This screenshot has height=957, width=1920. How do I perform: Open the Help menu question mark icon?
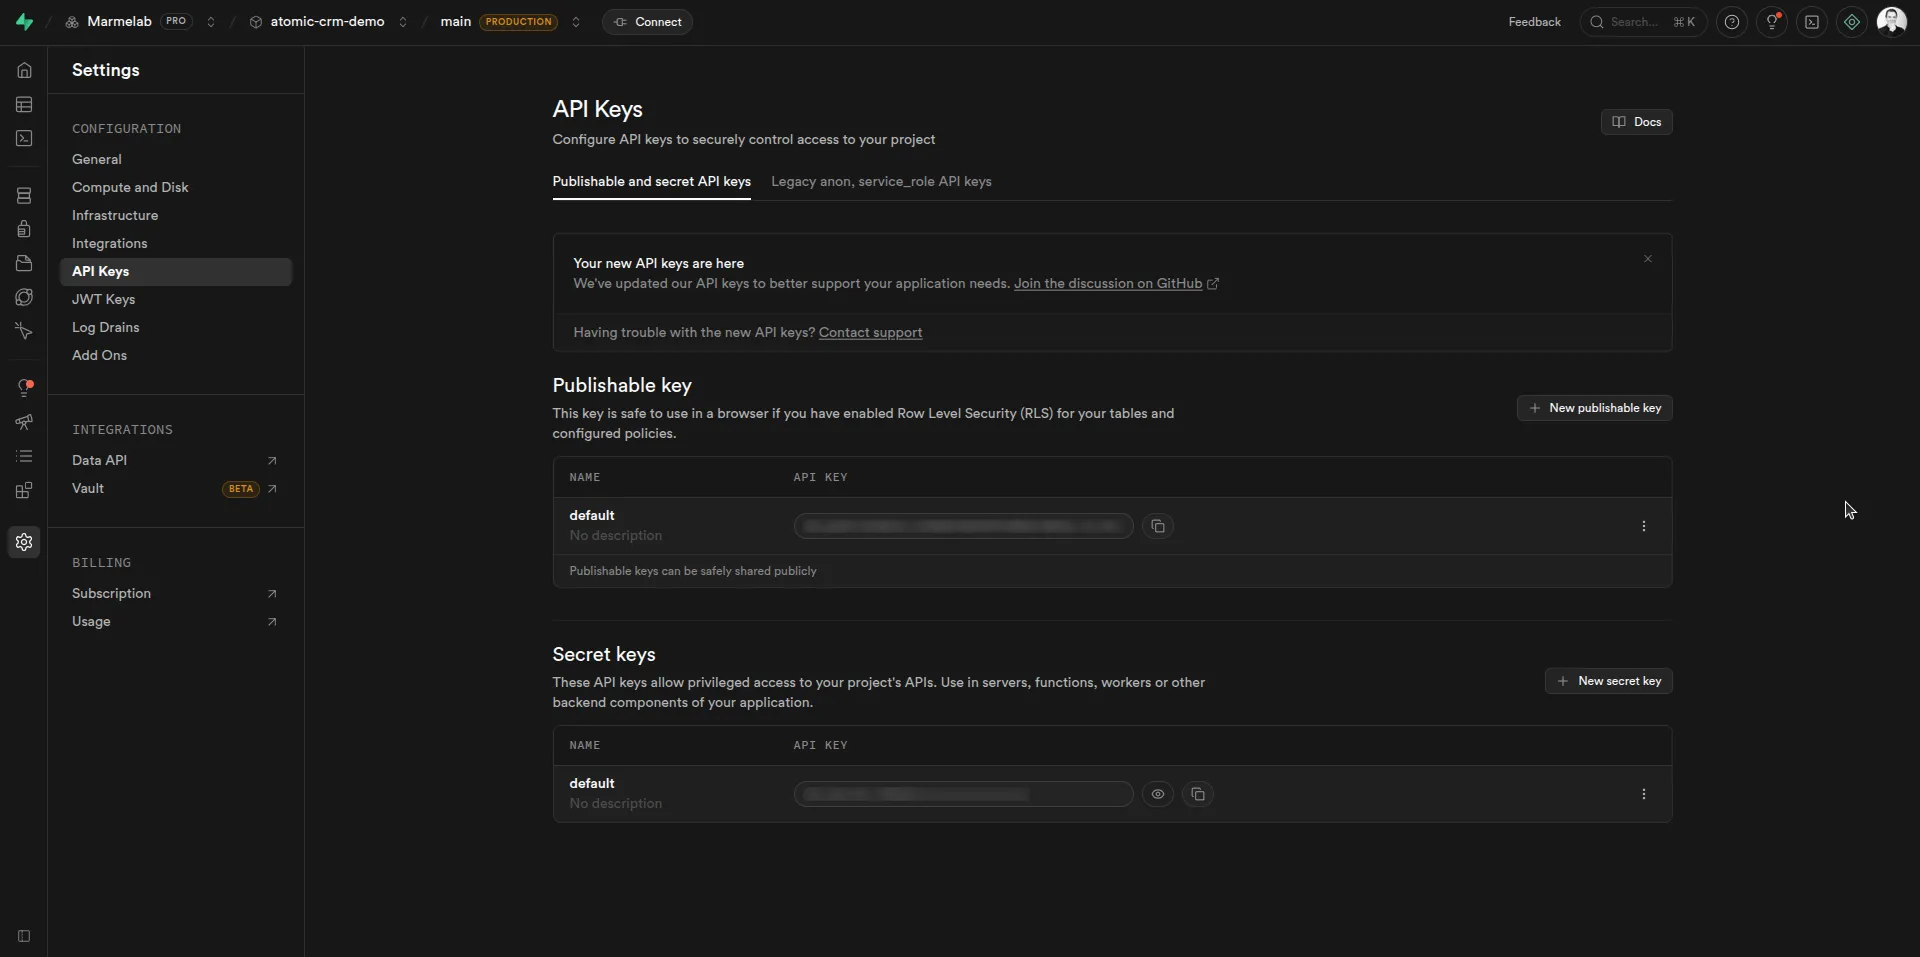(x=1732, y=21)
